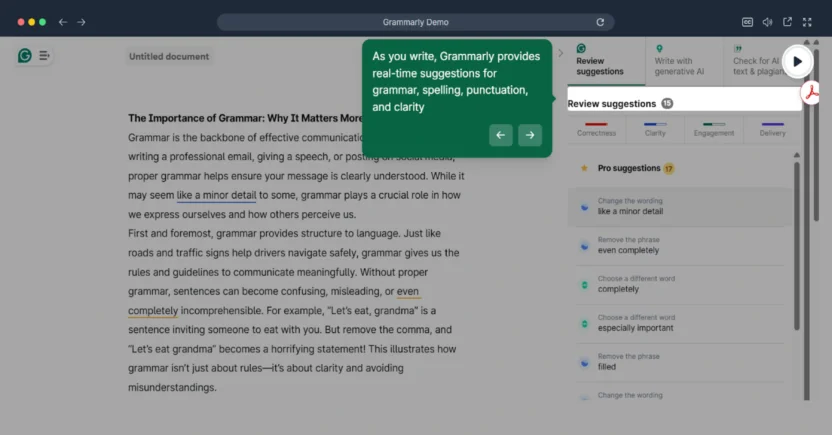Click blue icon beside 'filled'
This screenshot has height=435, width=832.
[584, 363]
